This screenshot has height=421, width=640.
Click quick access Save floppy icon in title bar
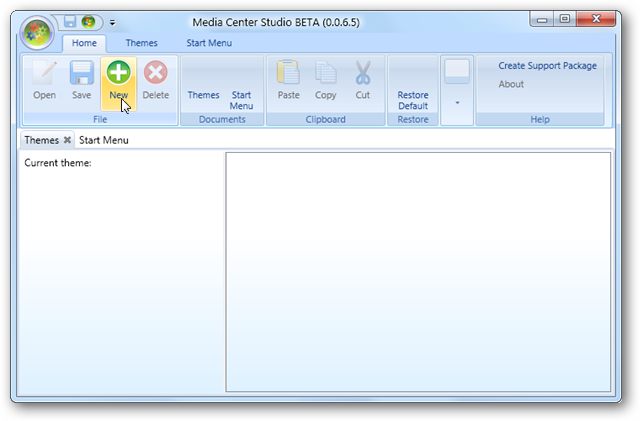click(70, 21)
